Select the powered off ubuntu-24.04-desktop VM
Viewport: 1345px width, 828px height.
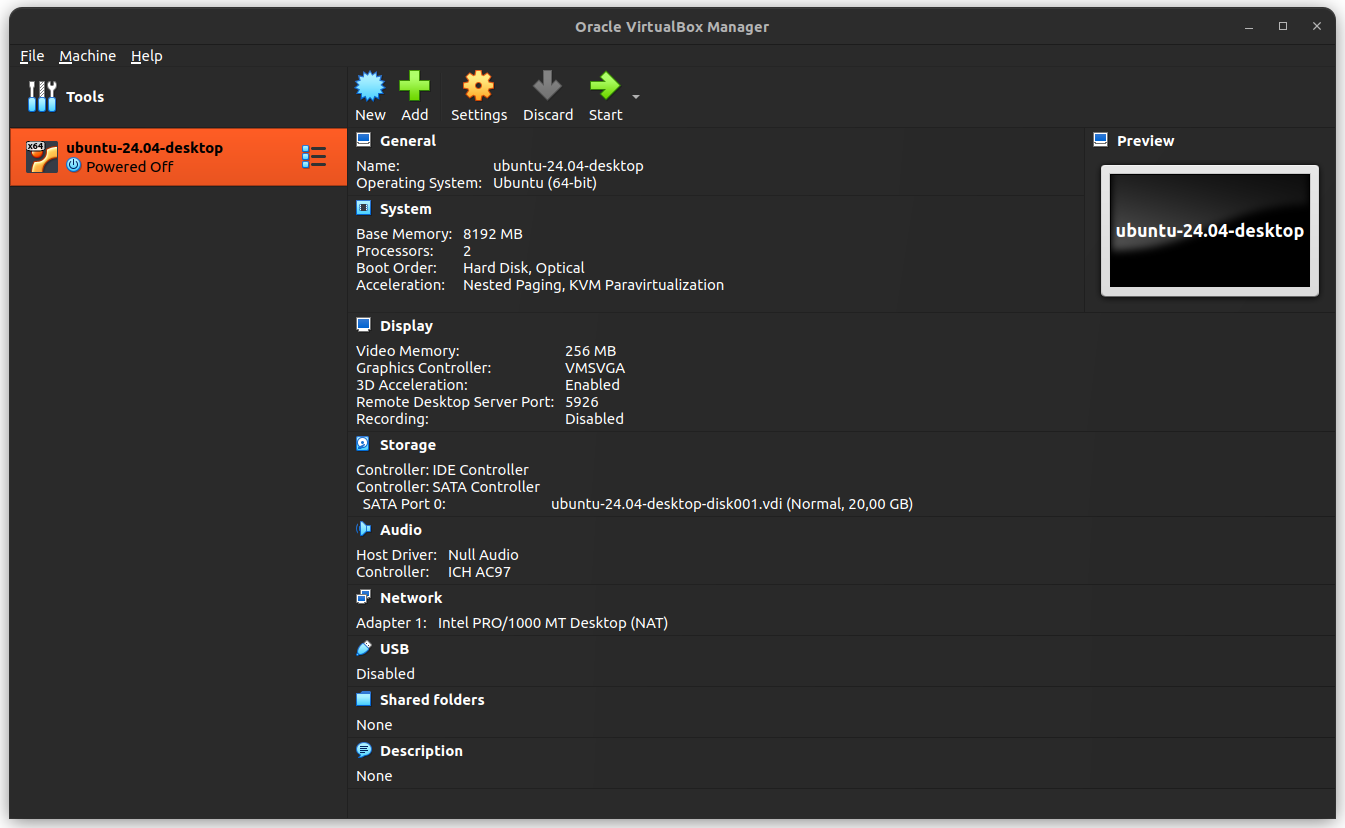coord(143,156)
